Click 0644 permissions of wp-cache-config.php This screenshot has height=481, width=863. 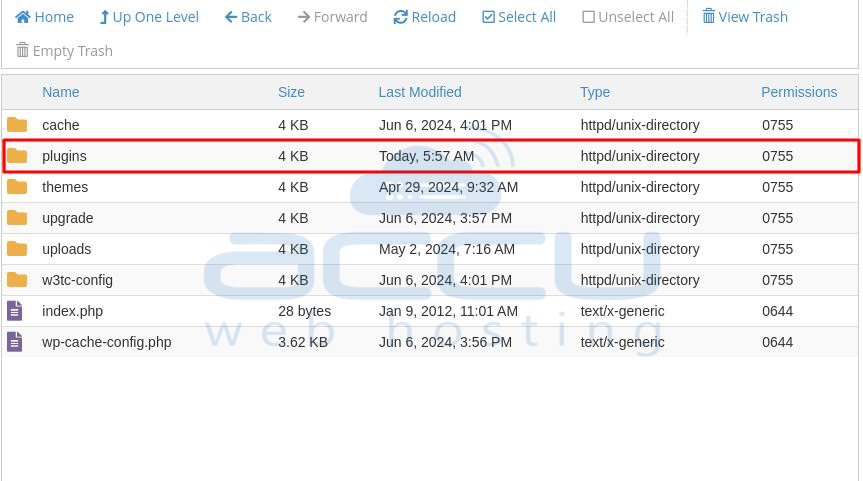[x=778, y=342]
